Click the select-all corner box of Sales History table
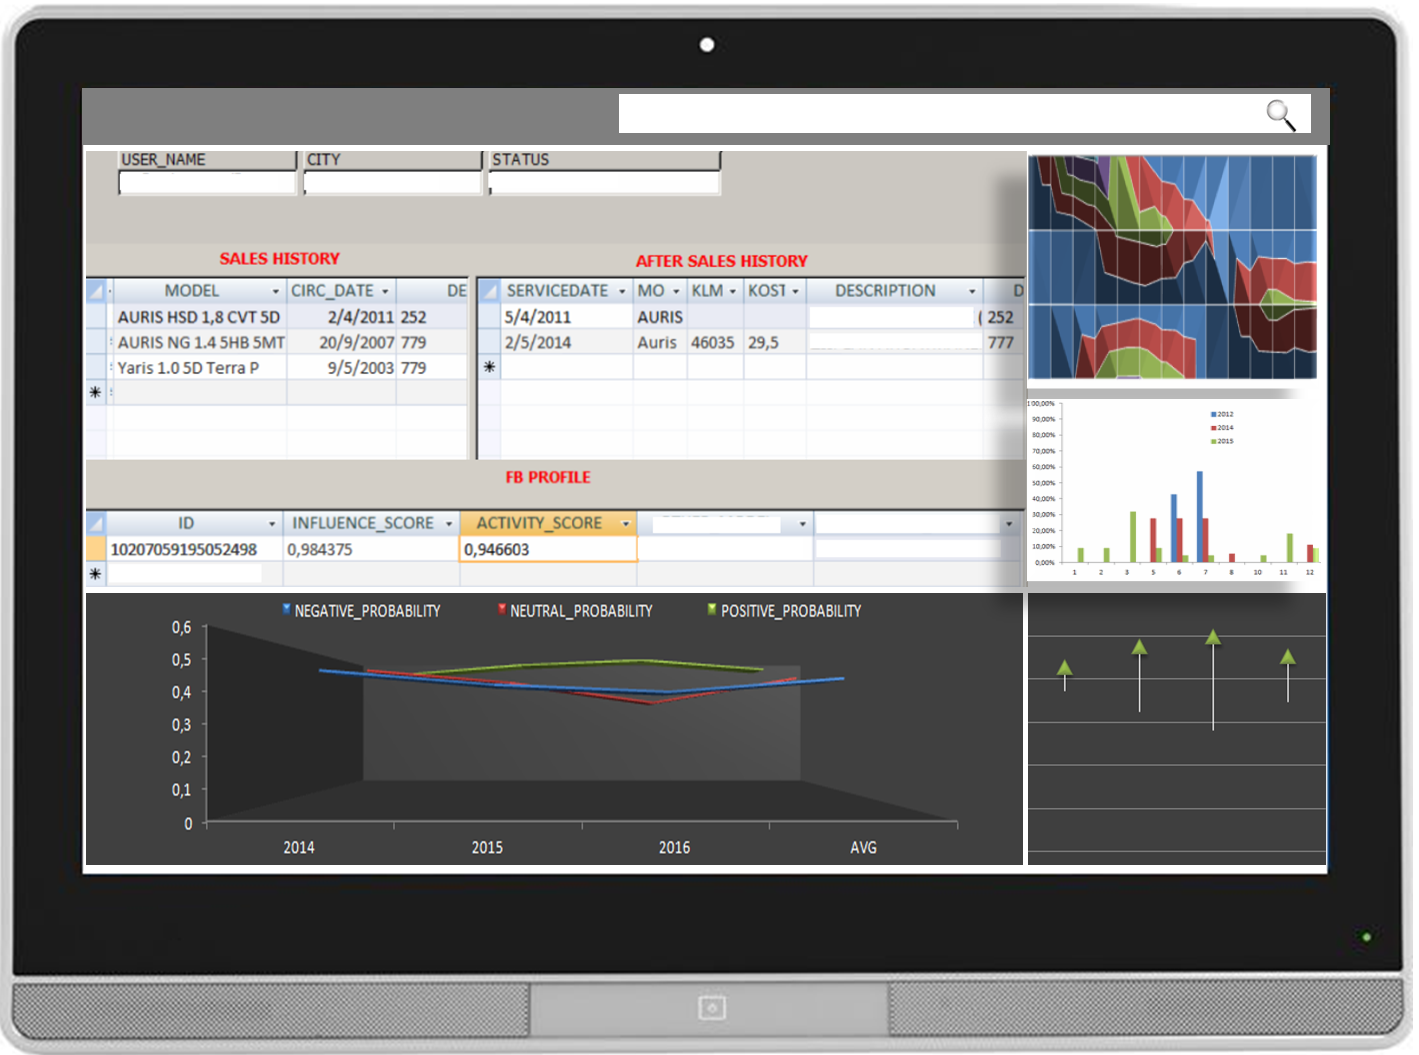Screen dimensions: 1419x1055 pos(96,291)
